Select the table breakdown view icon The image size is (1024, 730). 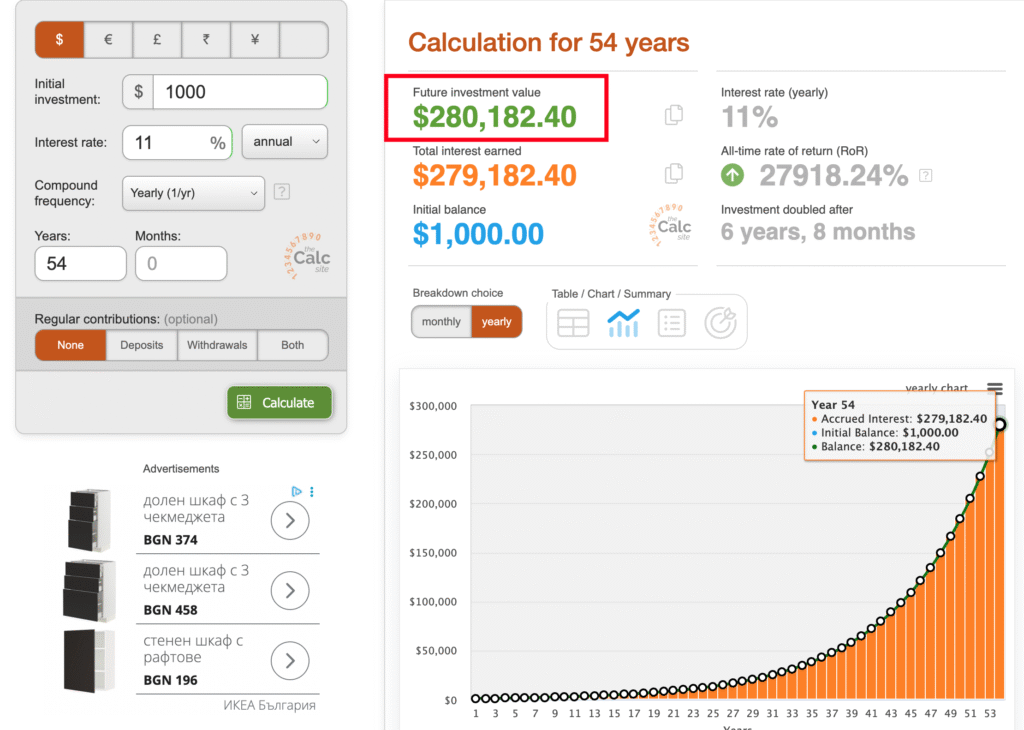573,323
